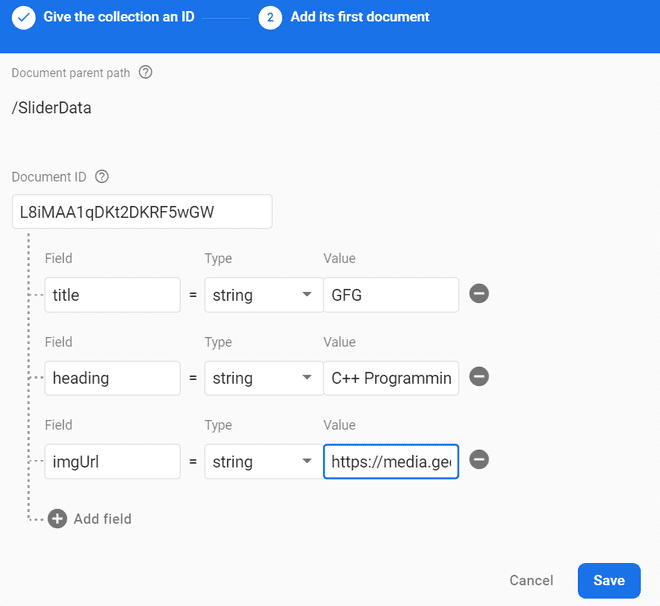Open the Type dropdown for title field
The width and height of the screenshot is (660, 606).
tap(263, 295)
